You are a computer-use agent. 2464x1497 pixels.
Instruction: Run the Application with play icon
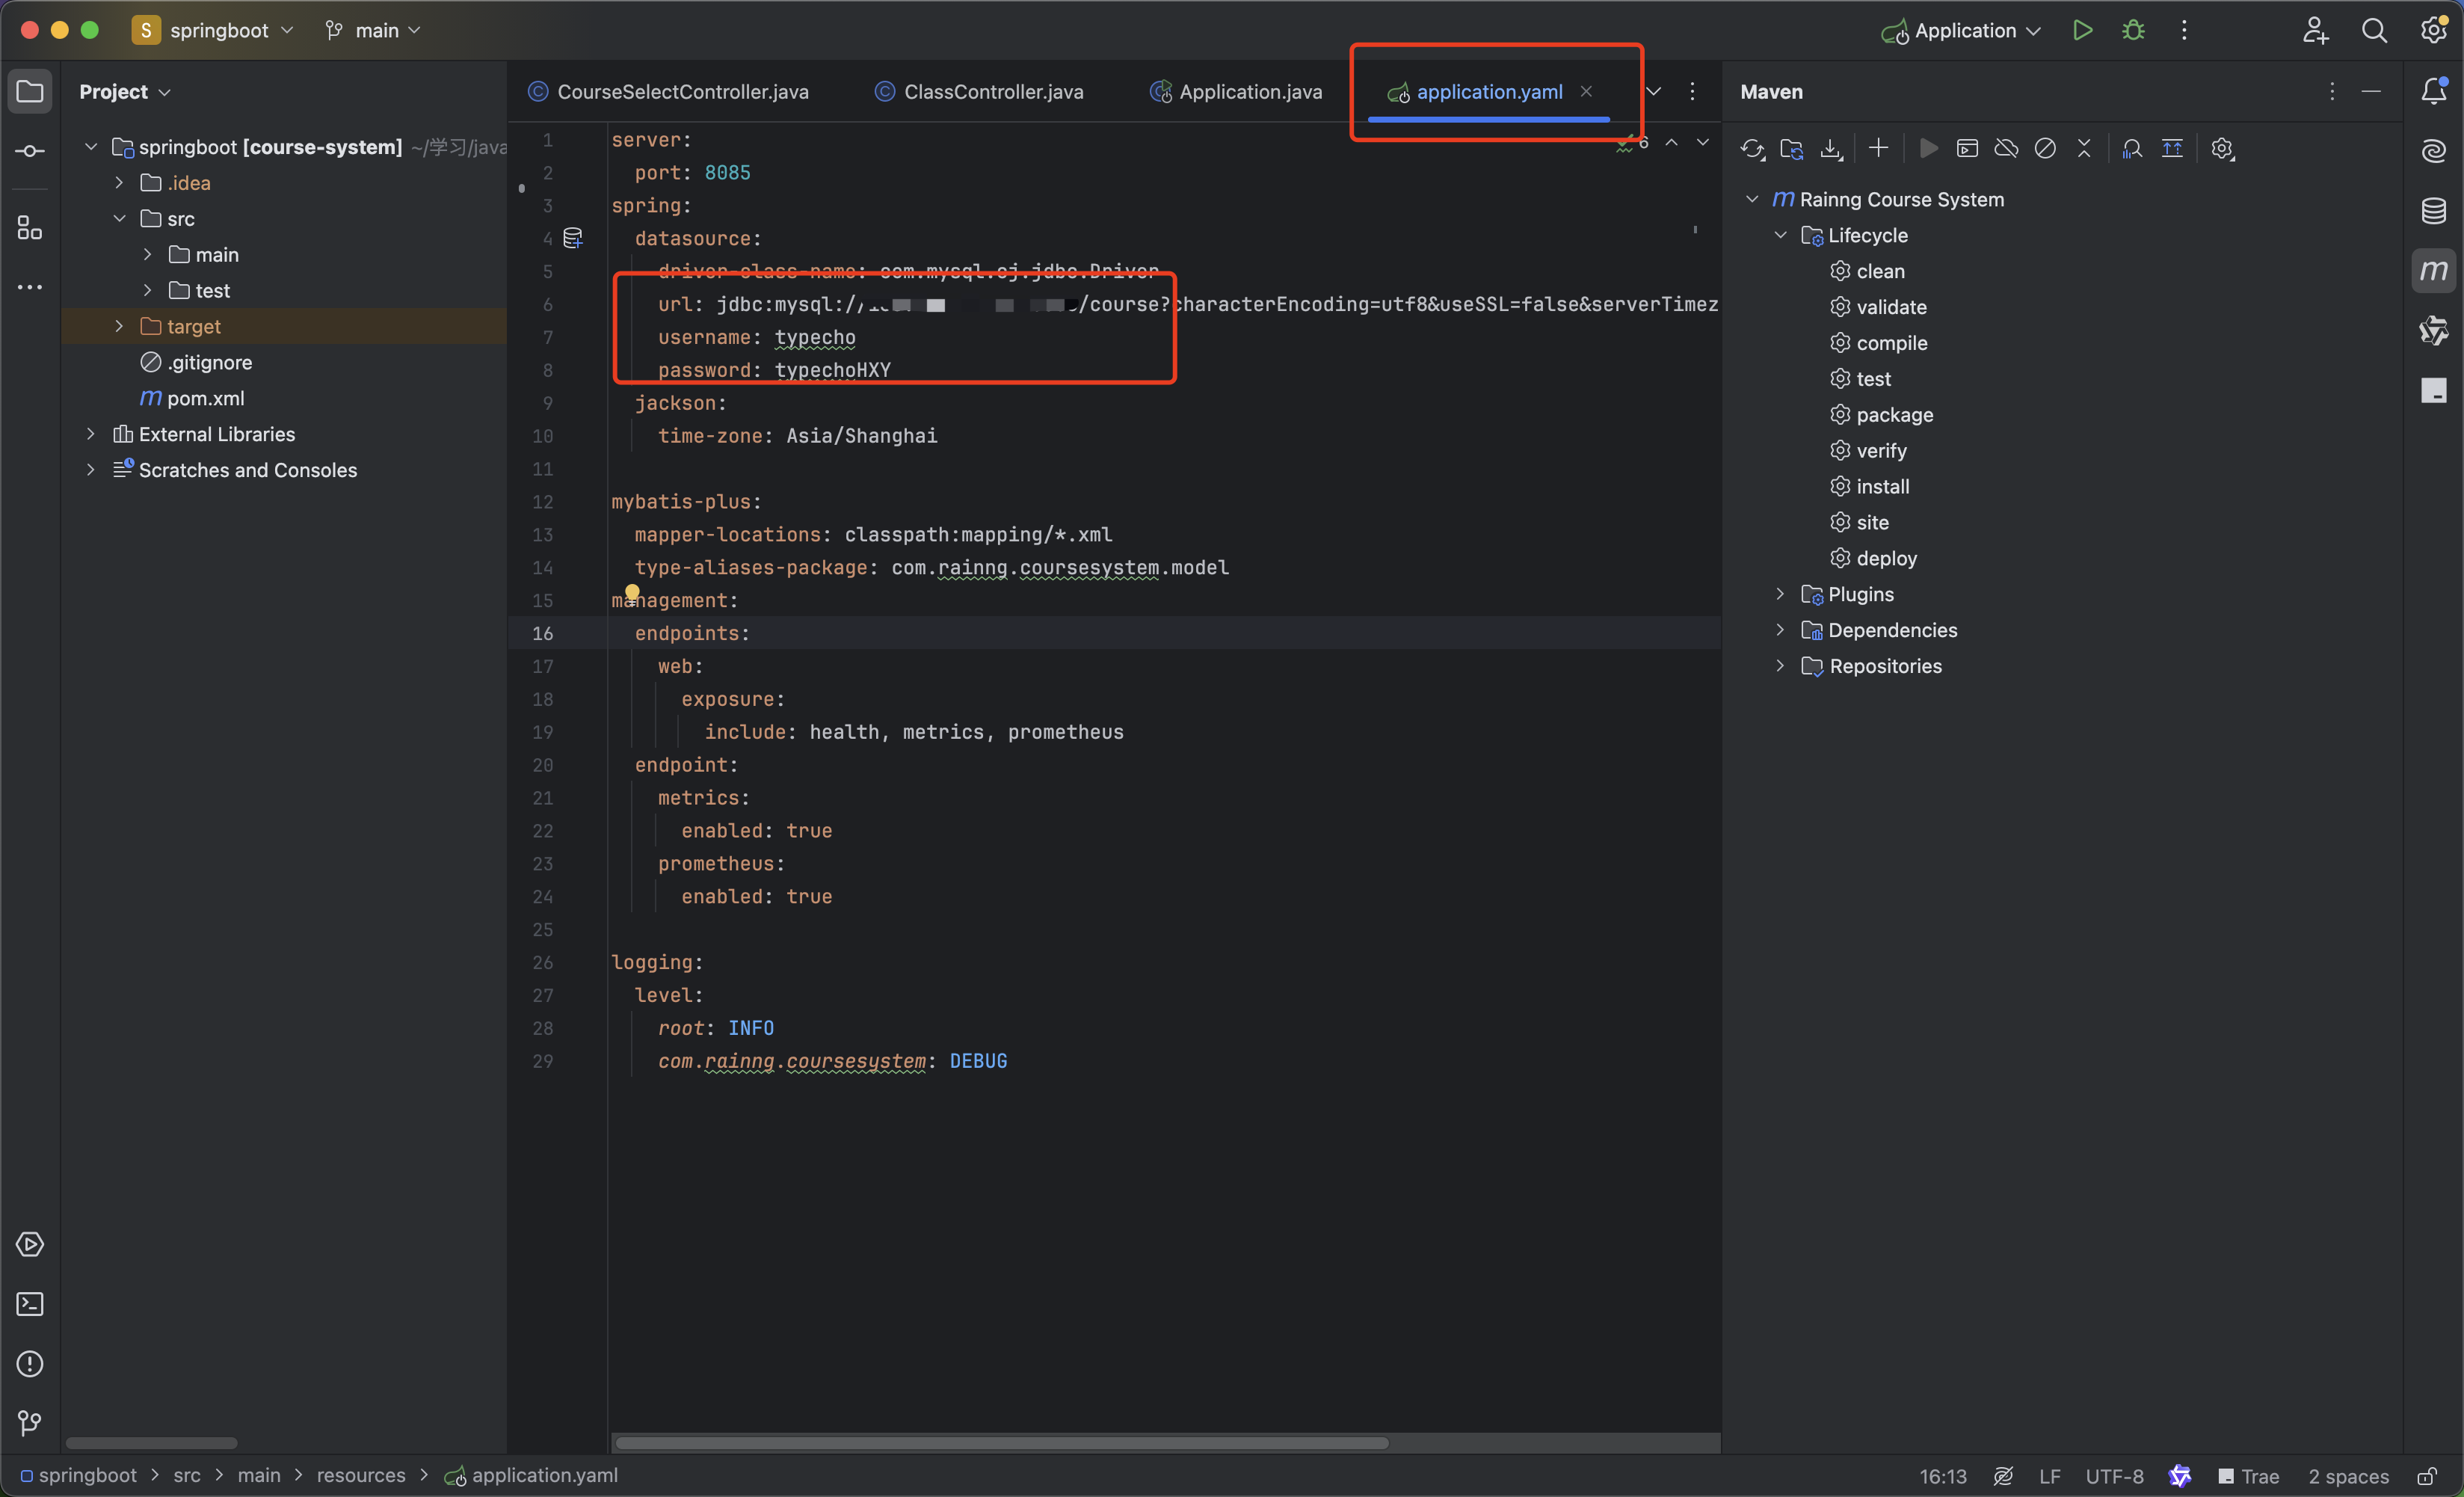point(2083,31)
